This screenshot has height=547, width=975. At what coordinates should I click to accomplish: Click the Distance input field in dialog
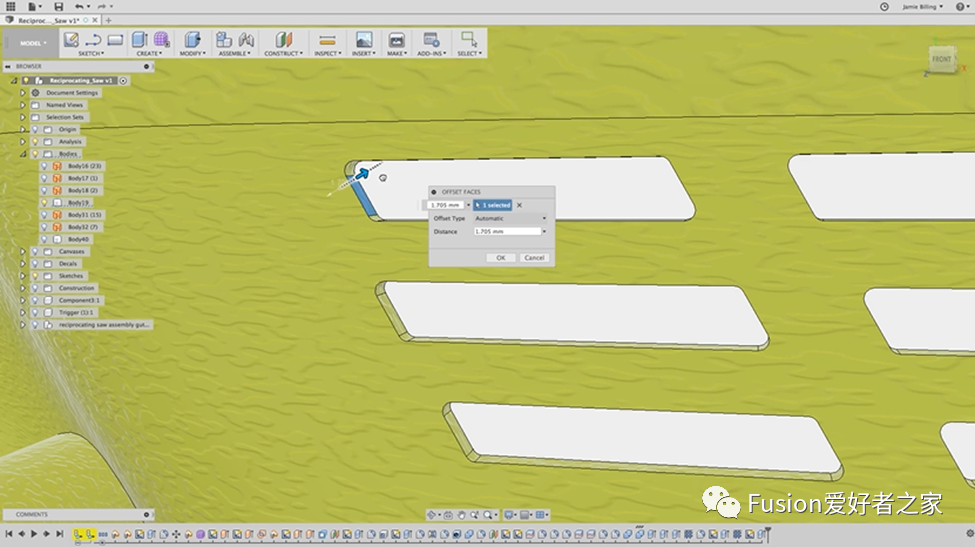(507, 231)
